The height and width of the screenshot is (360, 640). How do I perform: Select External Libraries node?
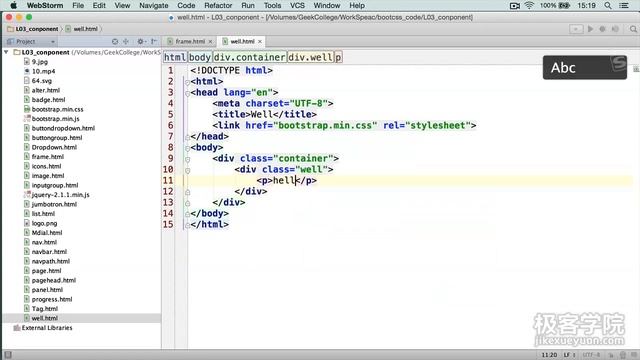click(x=47, y=328)
